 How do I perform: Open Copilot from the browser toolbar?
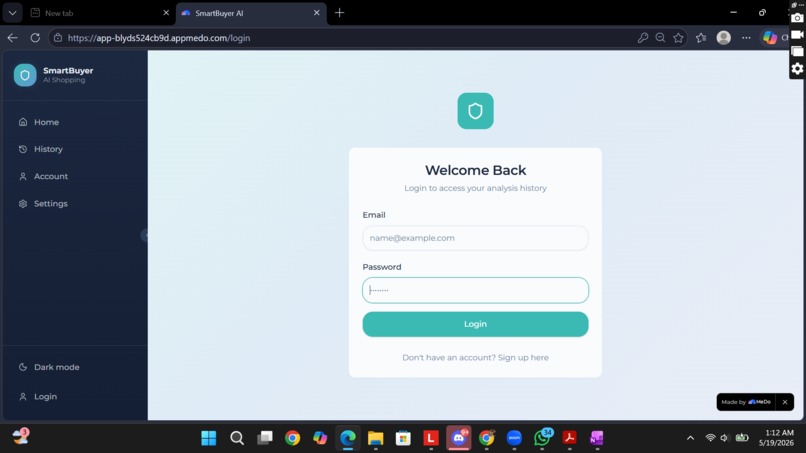(770, 38)
